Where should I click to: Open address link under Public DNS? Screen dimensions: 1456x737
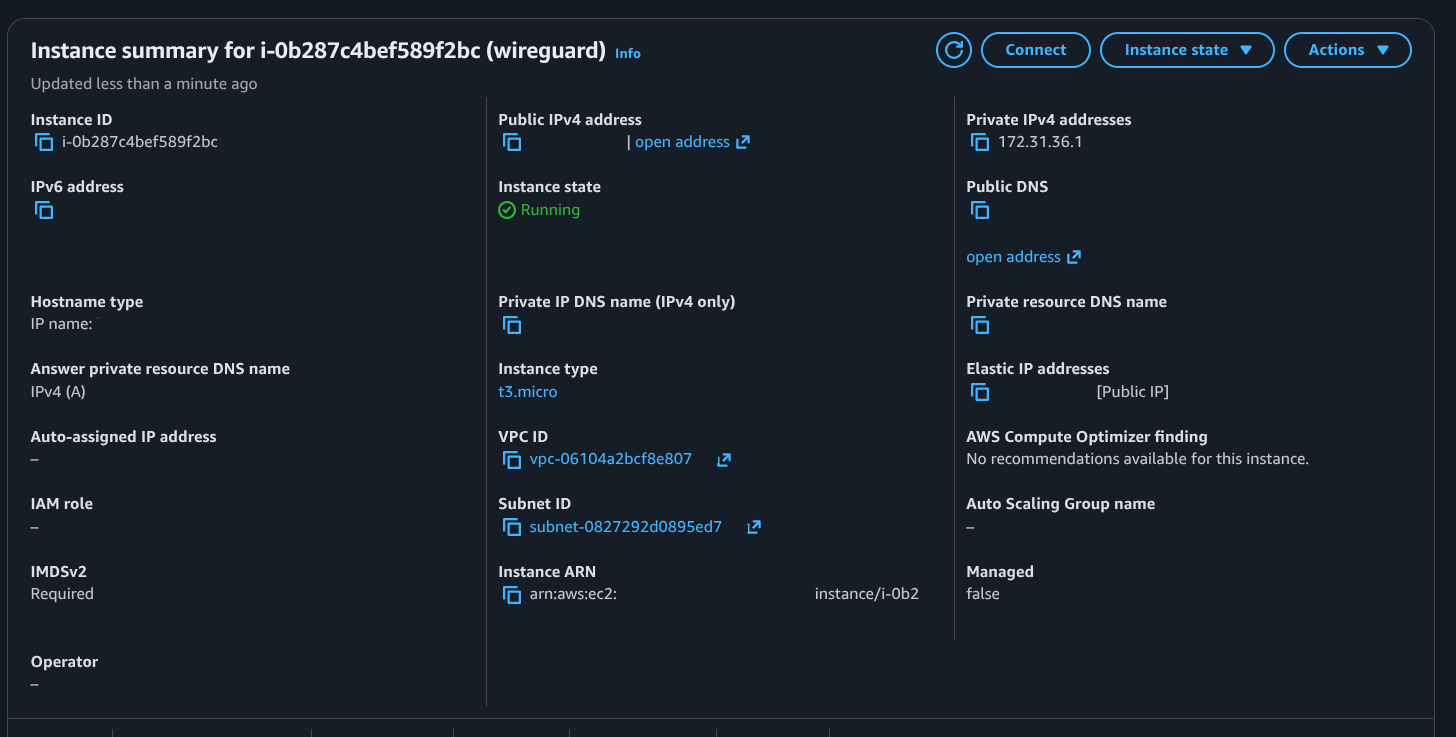pos(1023,257)
